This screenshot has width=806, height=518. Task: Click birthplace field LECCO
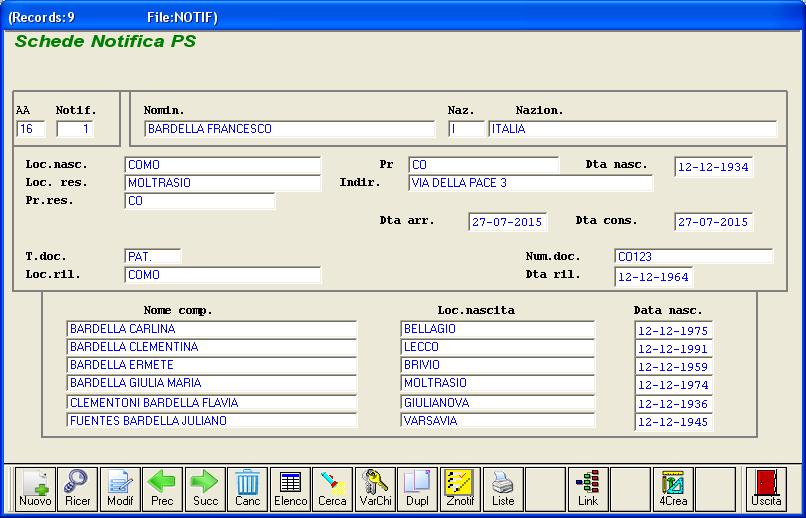pos(498,347)
